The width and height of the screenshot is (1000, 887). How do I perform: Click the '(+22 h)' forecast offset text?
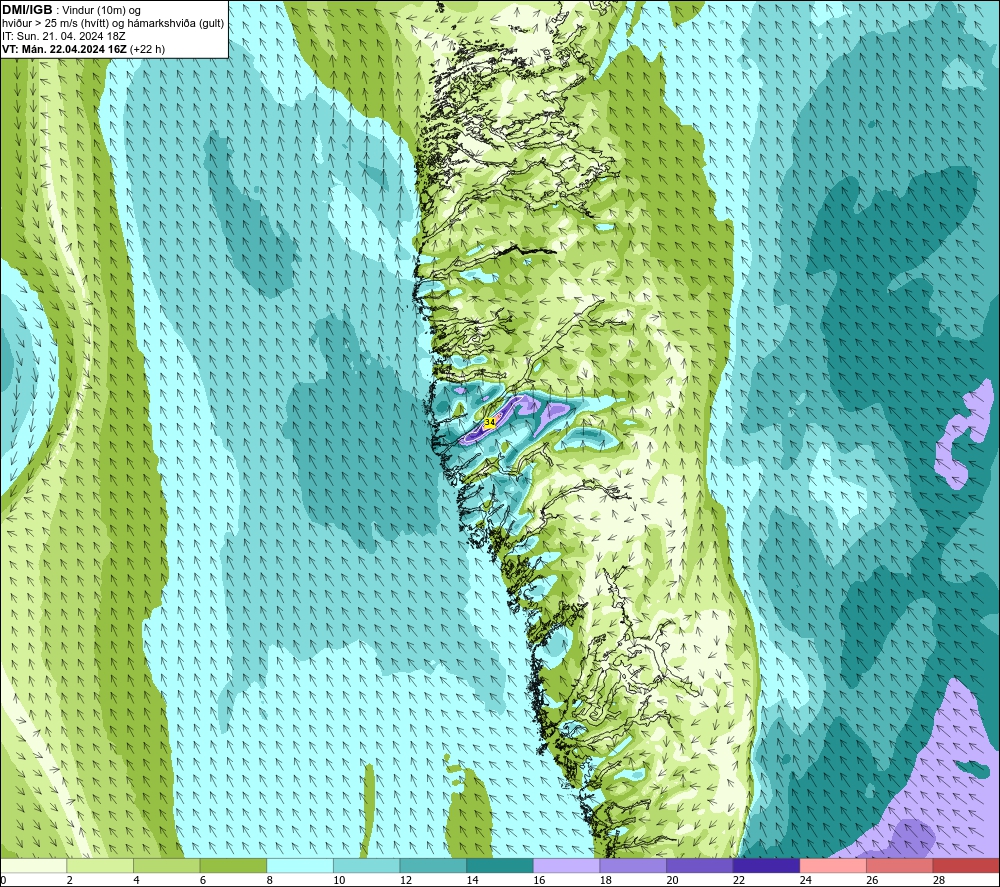[147, 49]
